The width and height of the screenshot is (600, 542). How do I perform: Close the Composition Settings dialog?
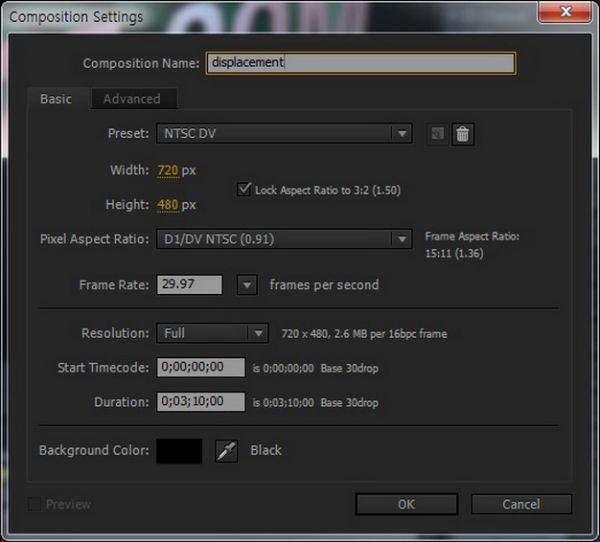point(565,11)
